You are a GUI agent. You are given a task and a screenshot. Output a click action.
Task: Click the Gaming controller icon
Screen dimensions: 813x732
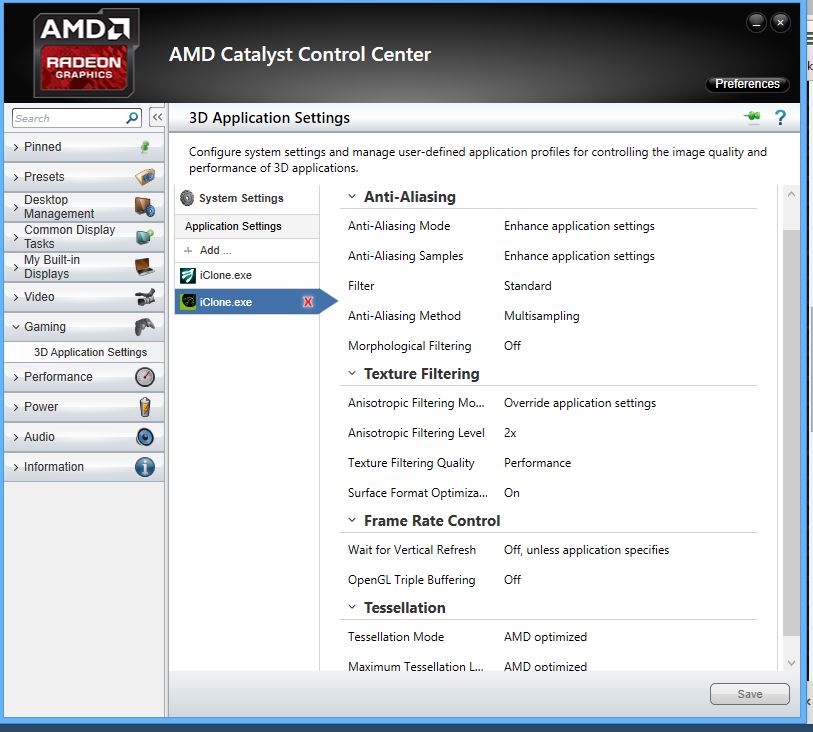click(145, 327)
